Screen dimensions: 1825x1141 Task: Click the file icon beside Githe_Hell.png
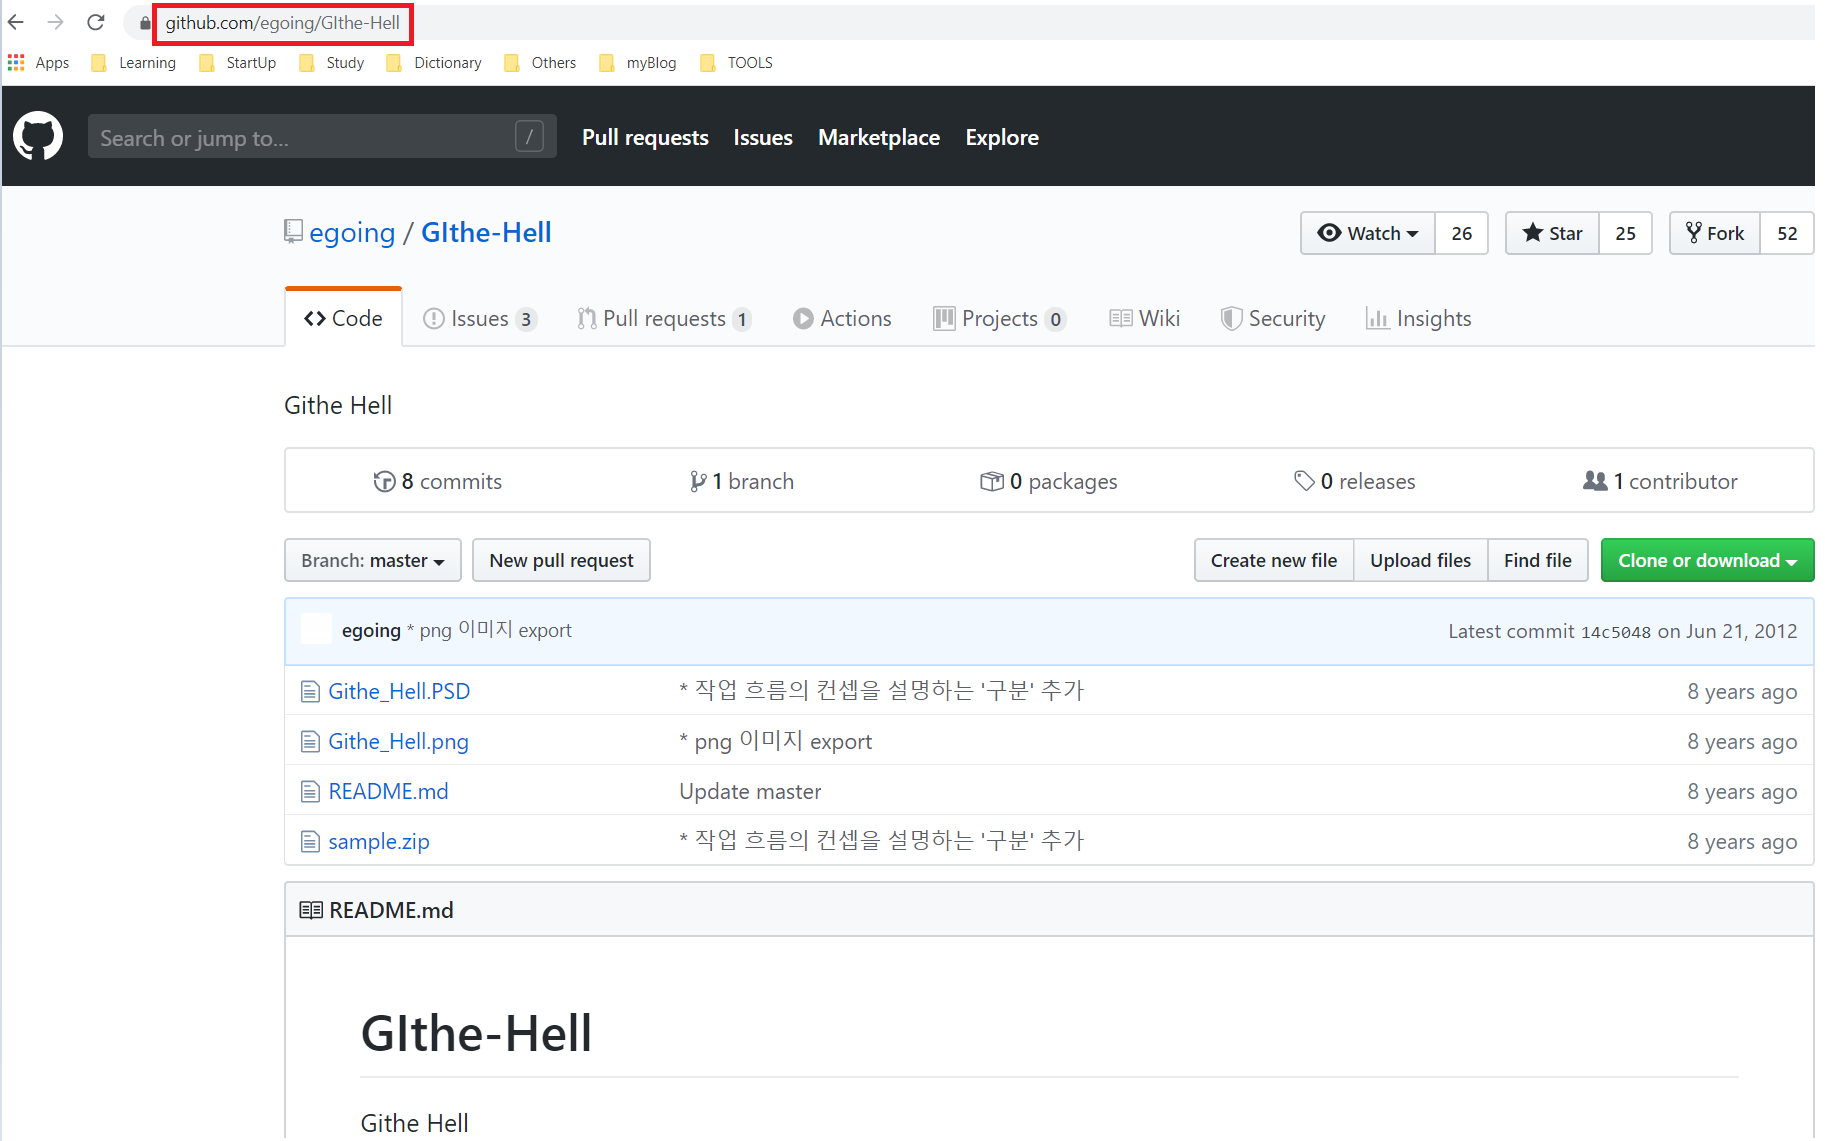311,742
